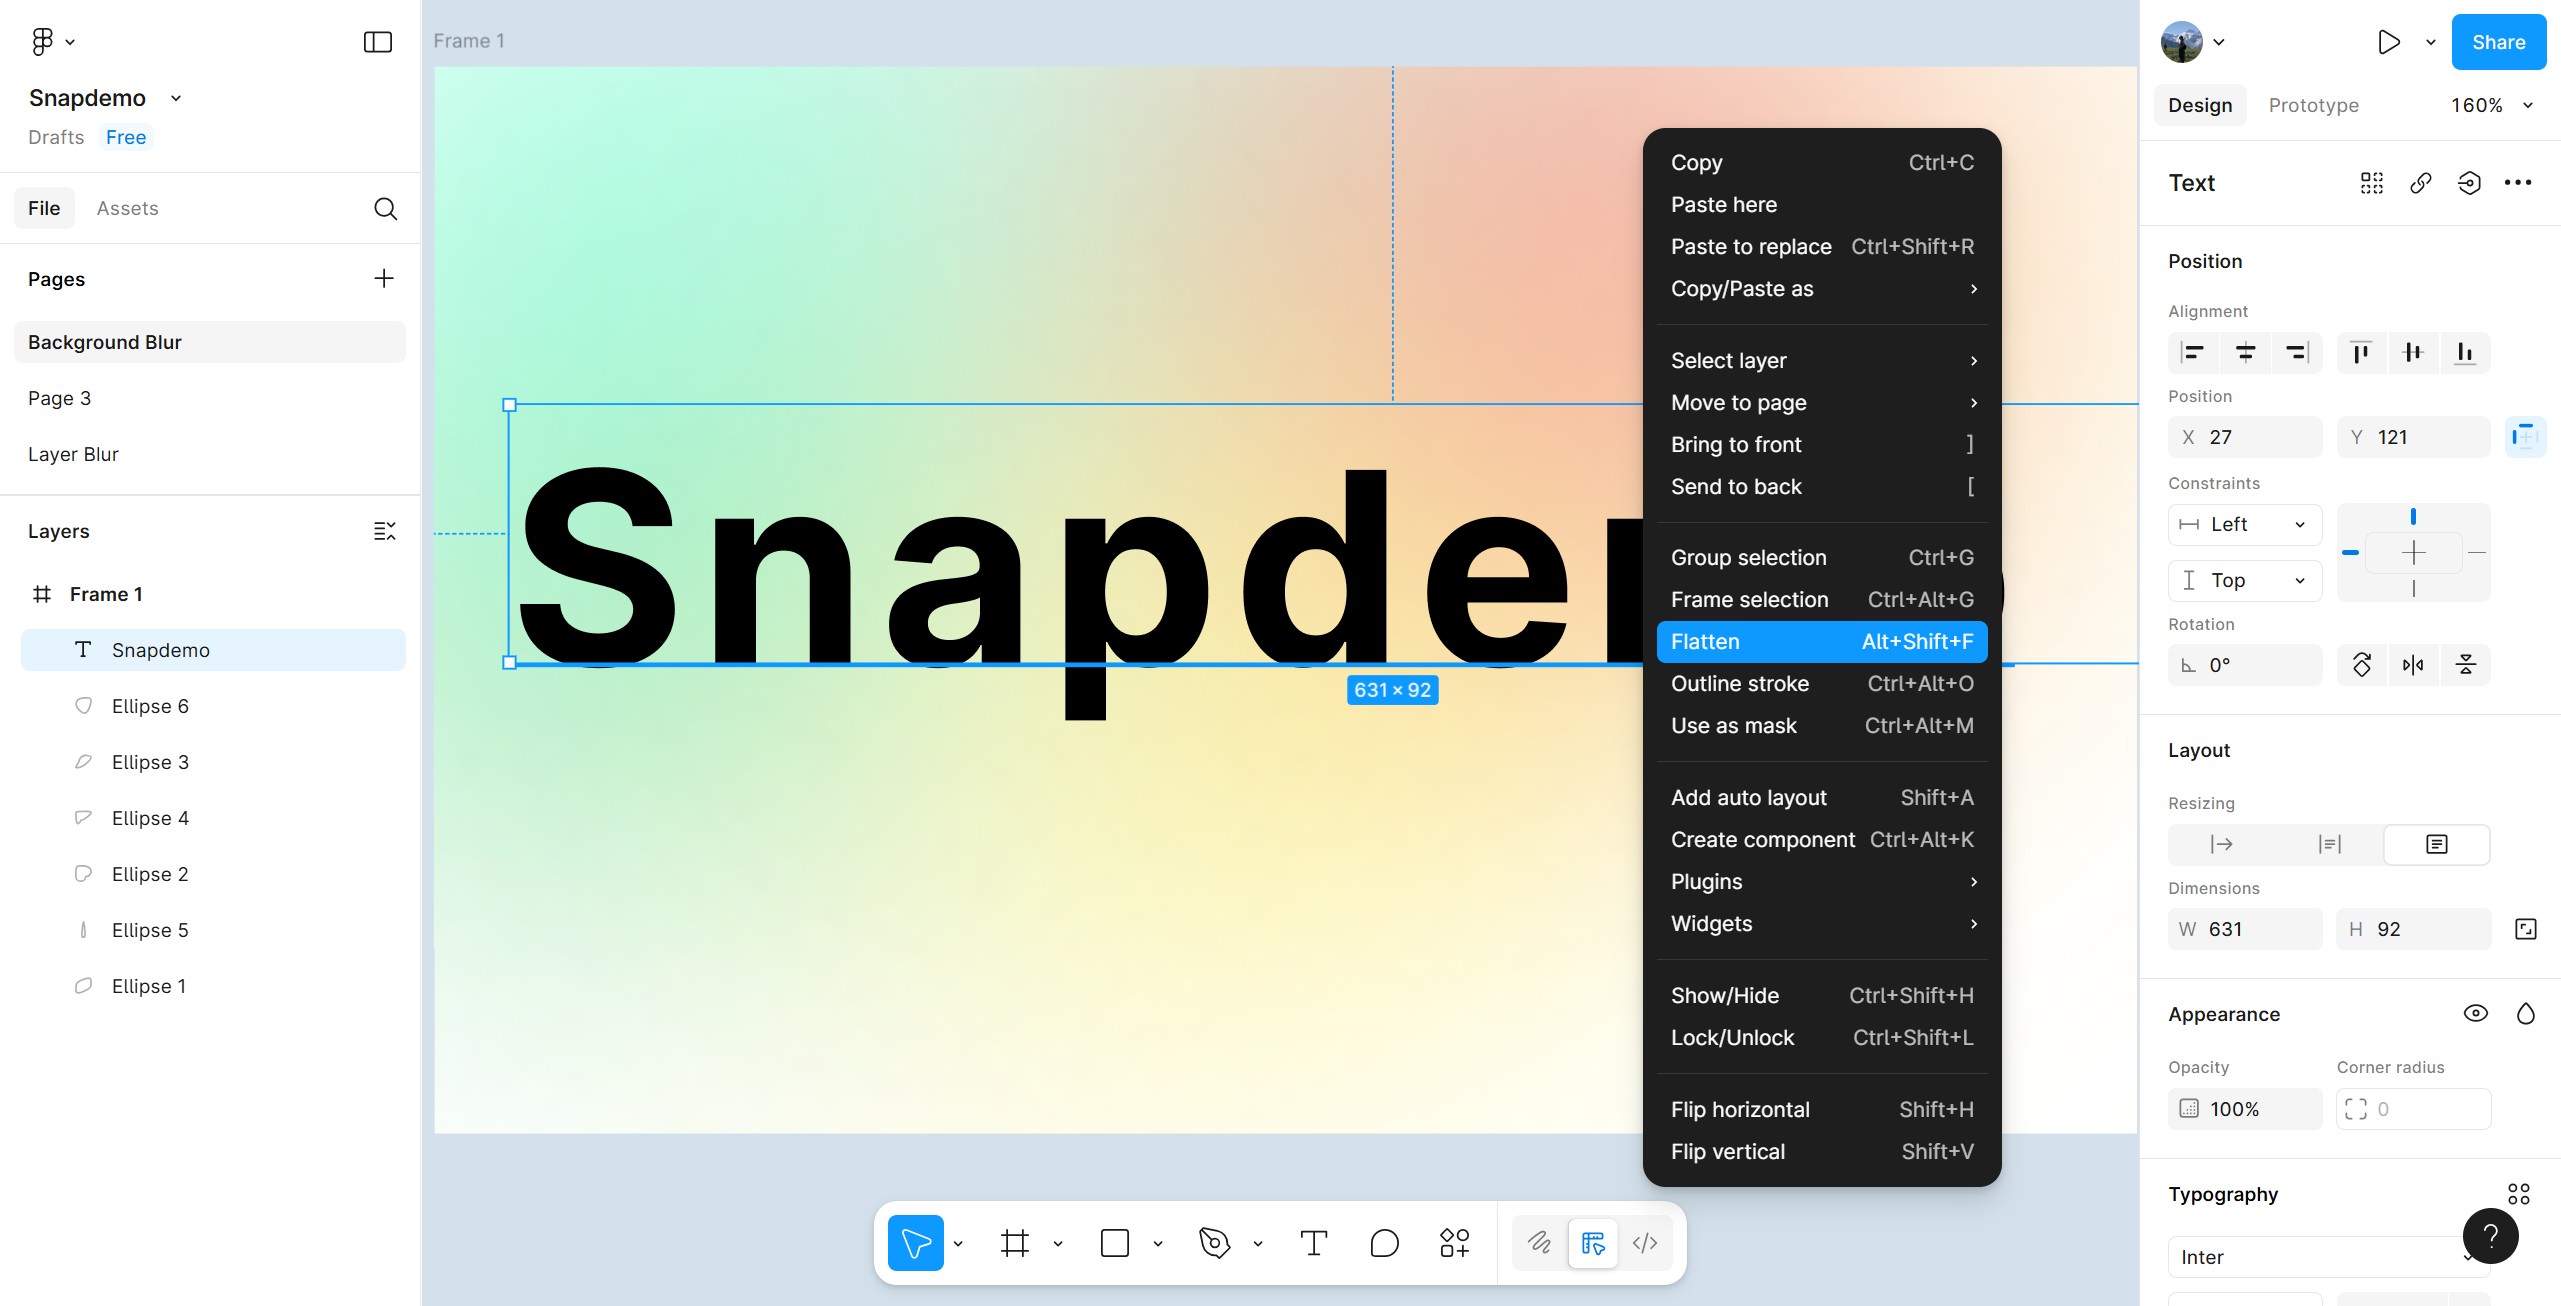Click flip horizontal icon in Rotation
This screenshot has width=2561, height=1306.
click(x=2413, y=665)
